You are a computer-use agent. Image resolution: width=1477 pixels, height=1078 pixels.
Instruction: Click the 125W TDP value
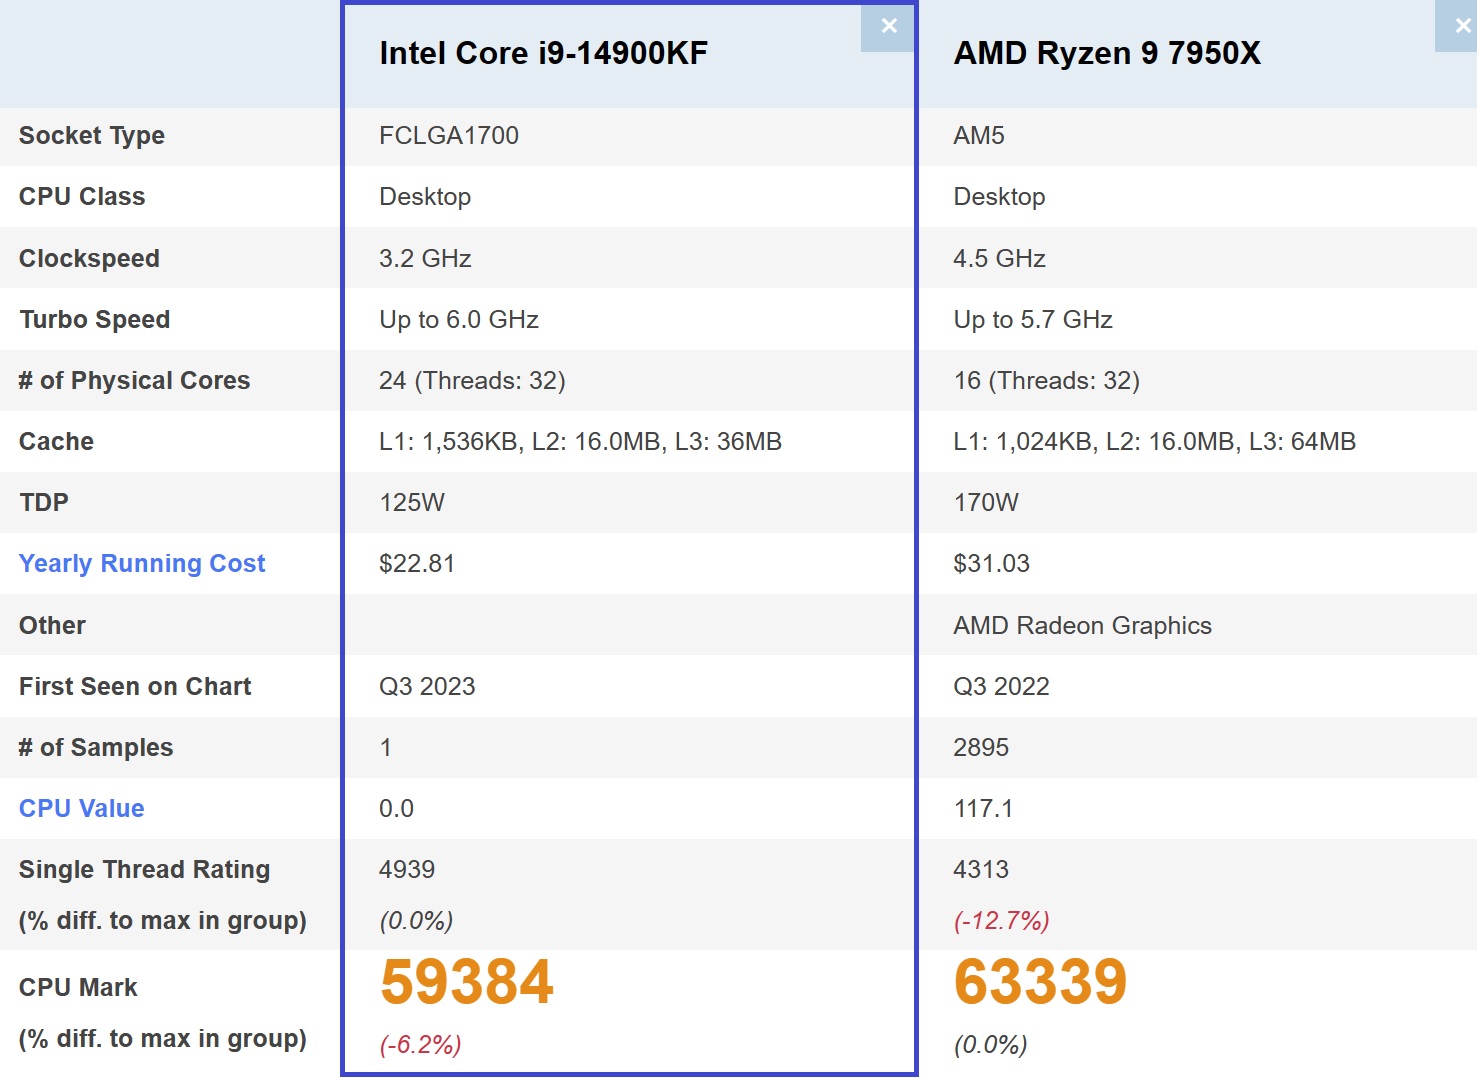tap(412, 503)
